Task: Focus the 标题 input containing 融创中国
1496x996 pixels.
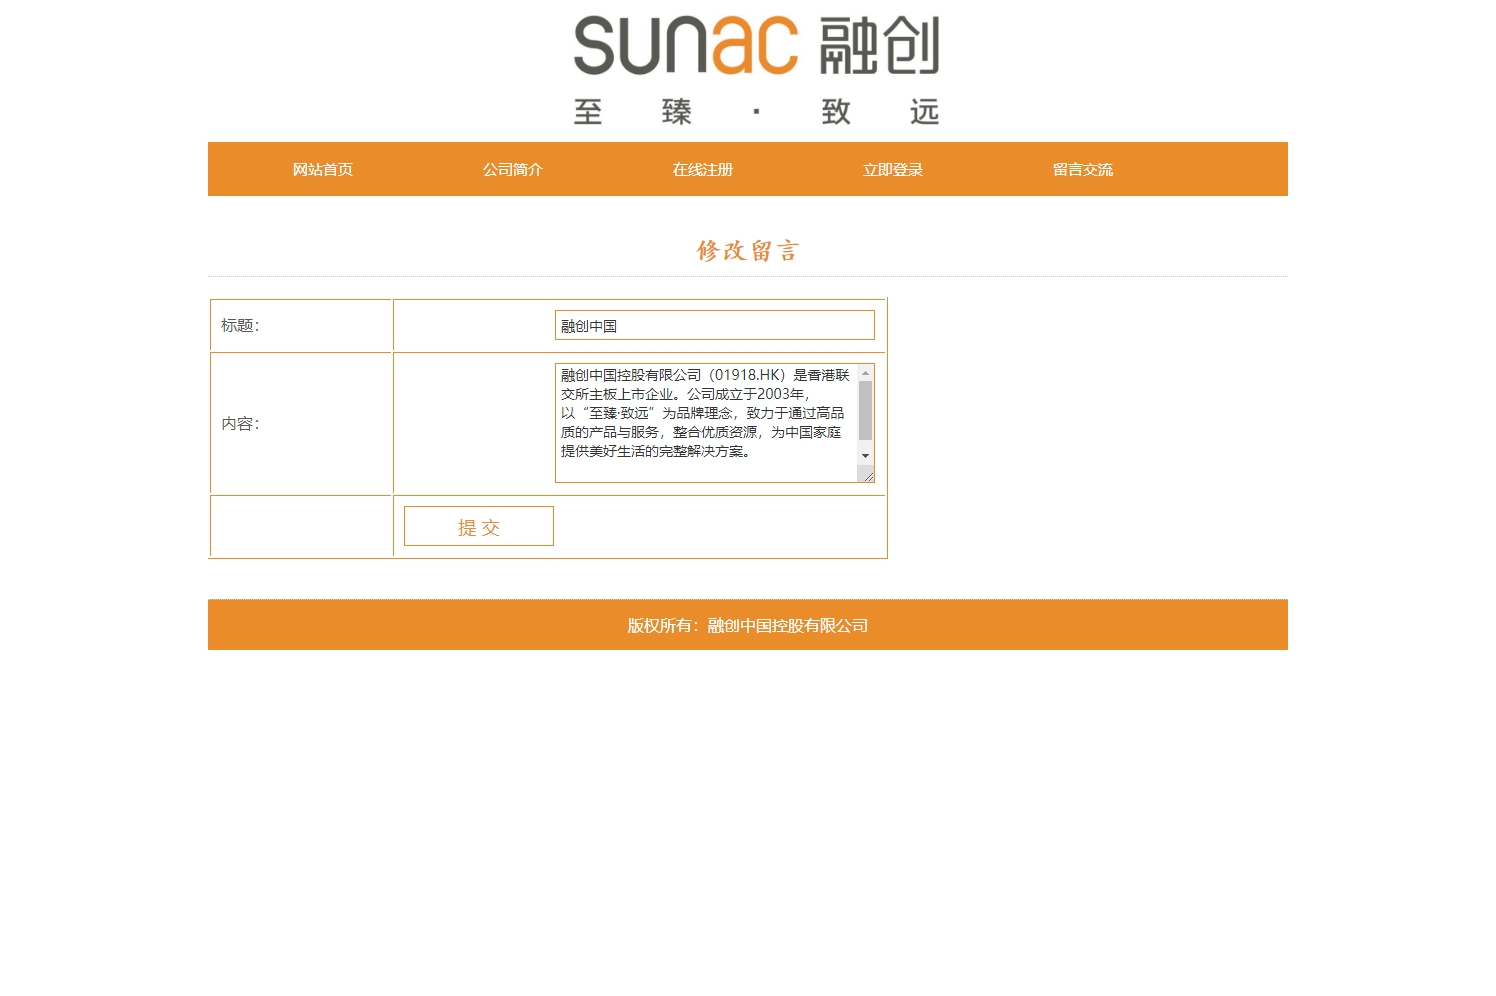Action: coord(715,325)
